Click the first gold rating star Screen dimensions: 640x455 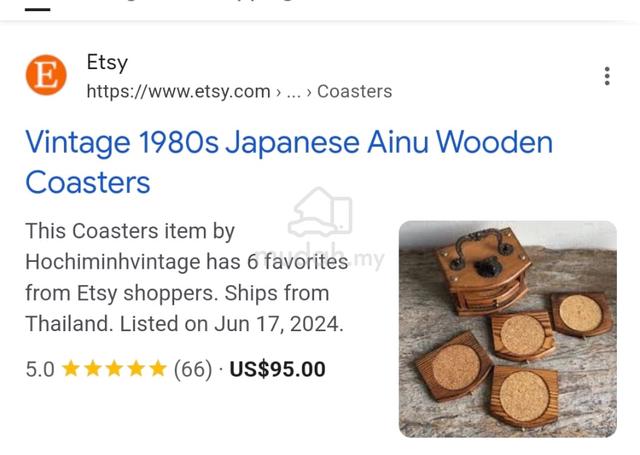71,368
